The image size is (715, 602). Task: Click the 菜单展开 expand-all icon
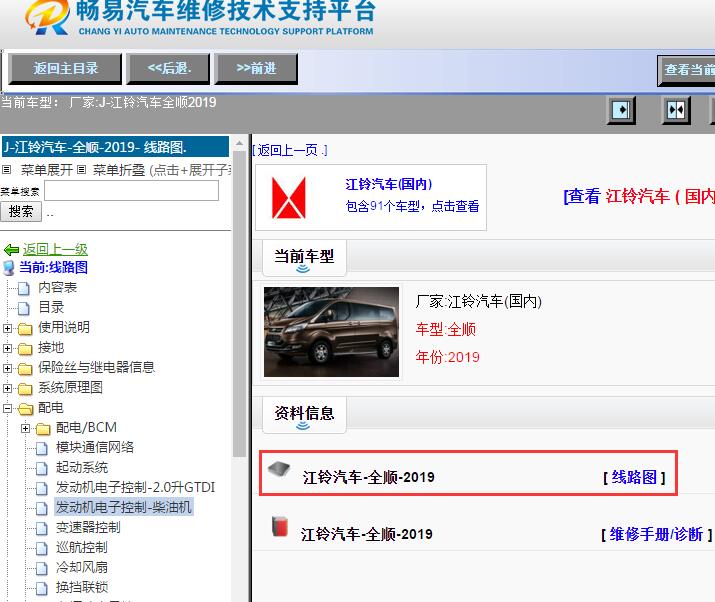[6, 170]
